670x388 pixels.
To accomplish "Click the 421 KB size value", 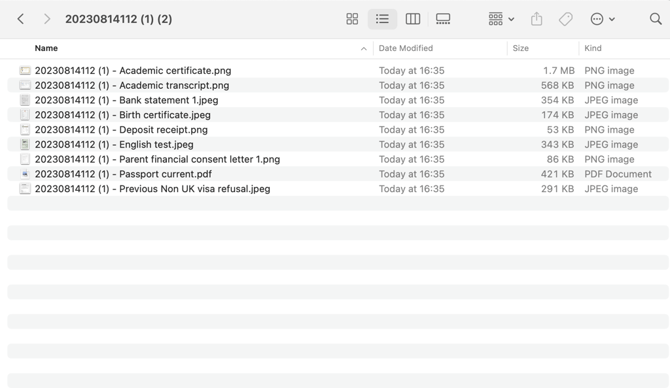I will point(557,174).
